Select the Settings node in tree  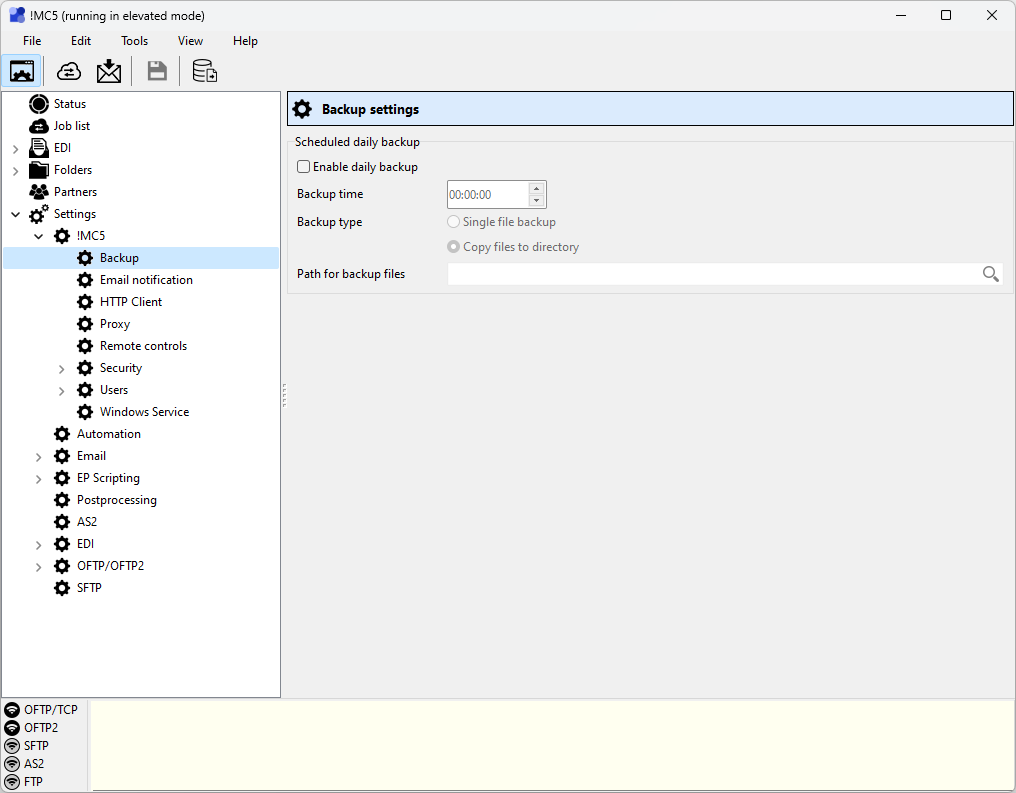75,214
